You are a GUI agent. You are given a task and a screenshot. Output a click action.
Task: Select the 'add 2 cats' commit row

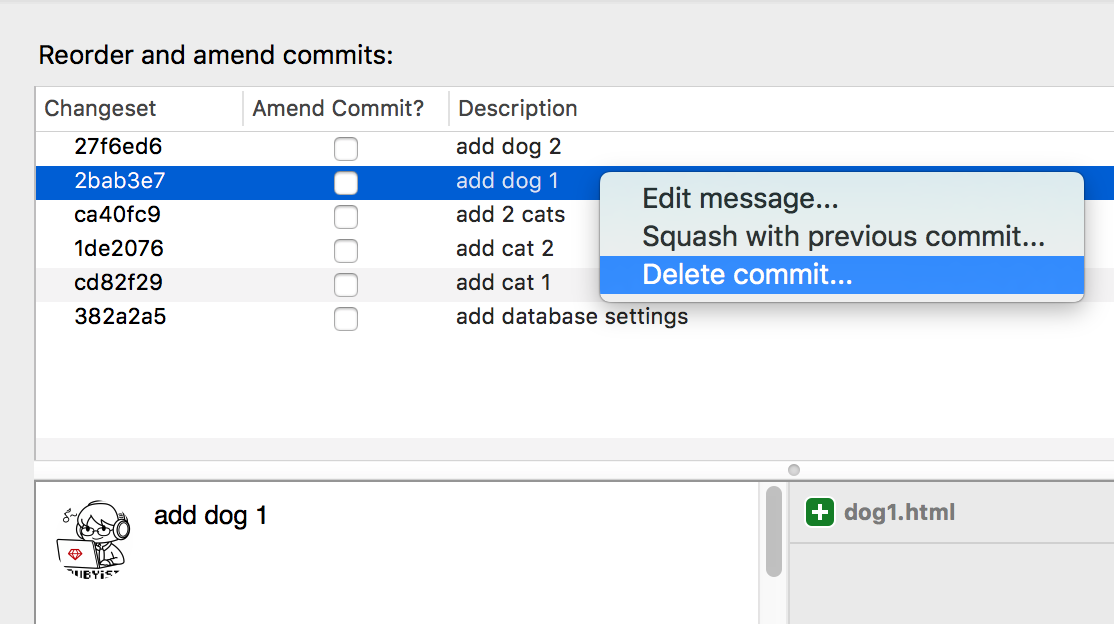point(510,214)
